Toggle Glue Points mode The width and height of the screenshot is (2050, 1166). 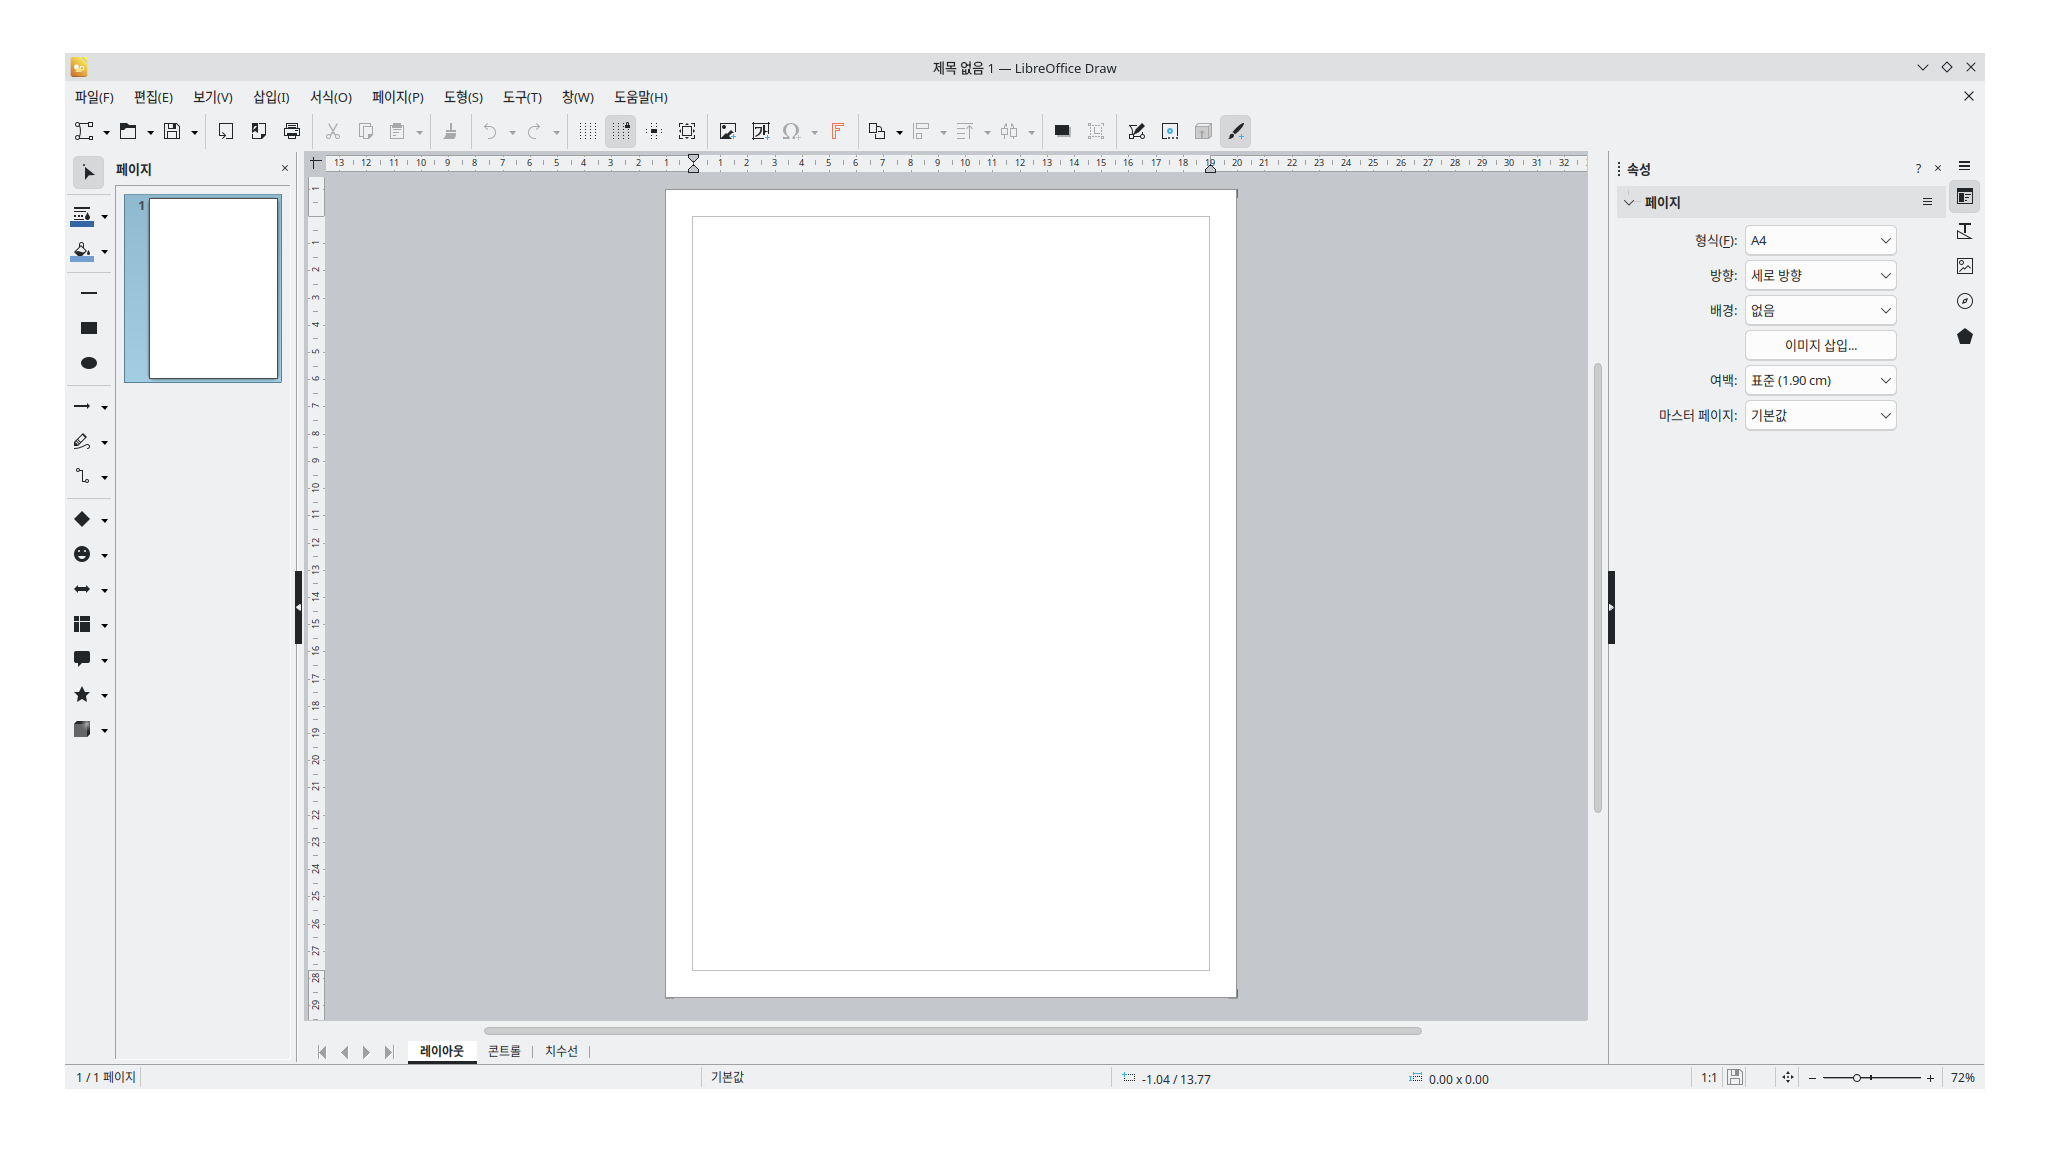pyautogui.click(x=1170, y=131)
